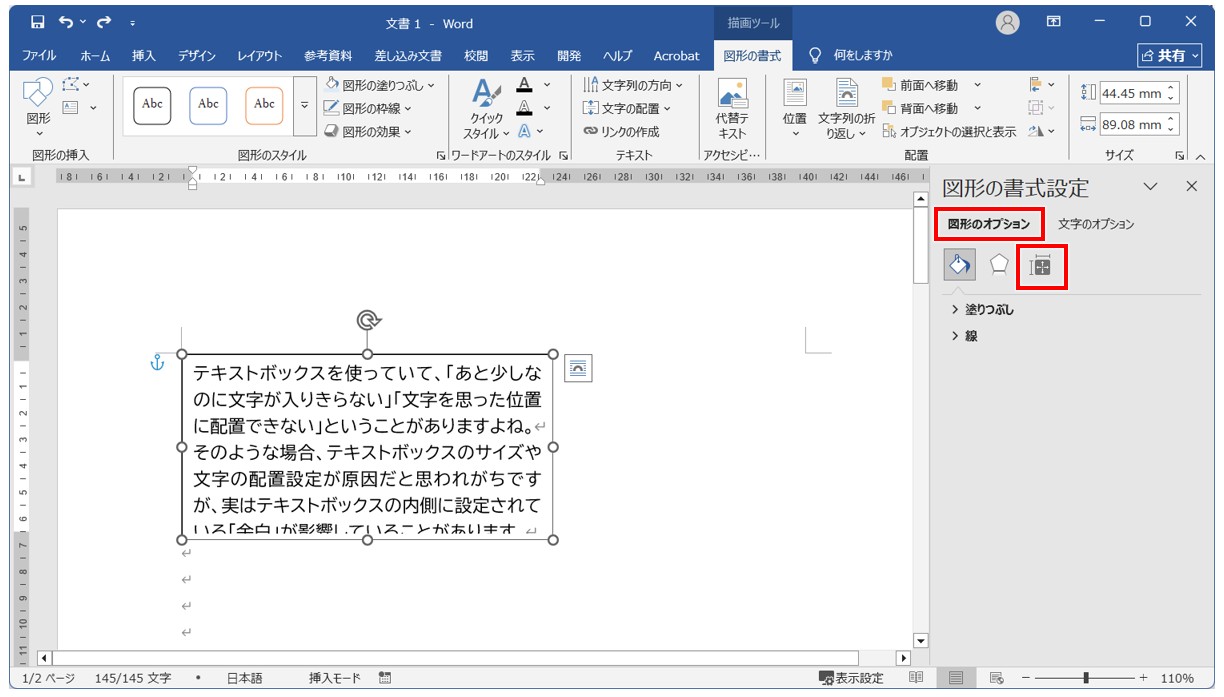
Task: Close the 図形の書式設定 pane
Action: tap(1191, 186)
